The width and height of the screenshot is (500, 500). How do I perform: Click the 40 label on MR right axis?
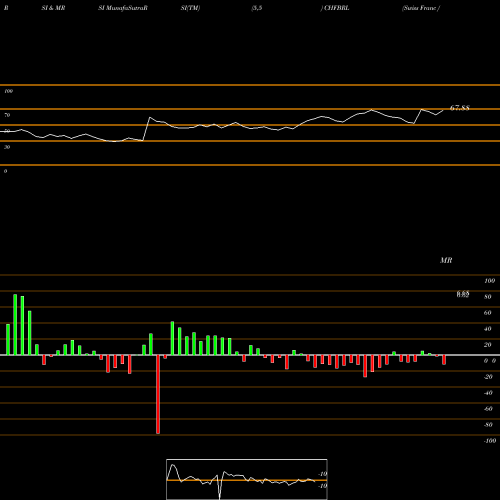[488, 329]
